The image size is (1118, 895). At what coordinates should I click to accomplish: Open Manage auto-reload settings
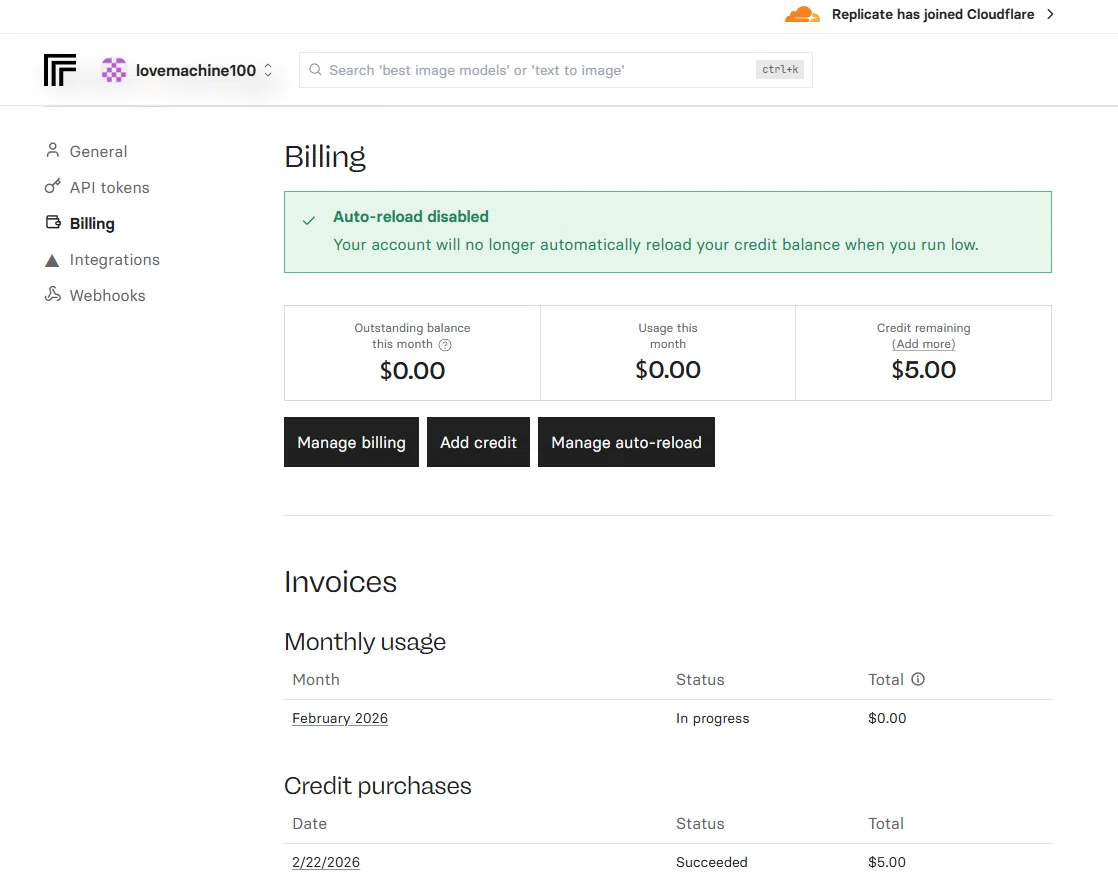626,442
